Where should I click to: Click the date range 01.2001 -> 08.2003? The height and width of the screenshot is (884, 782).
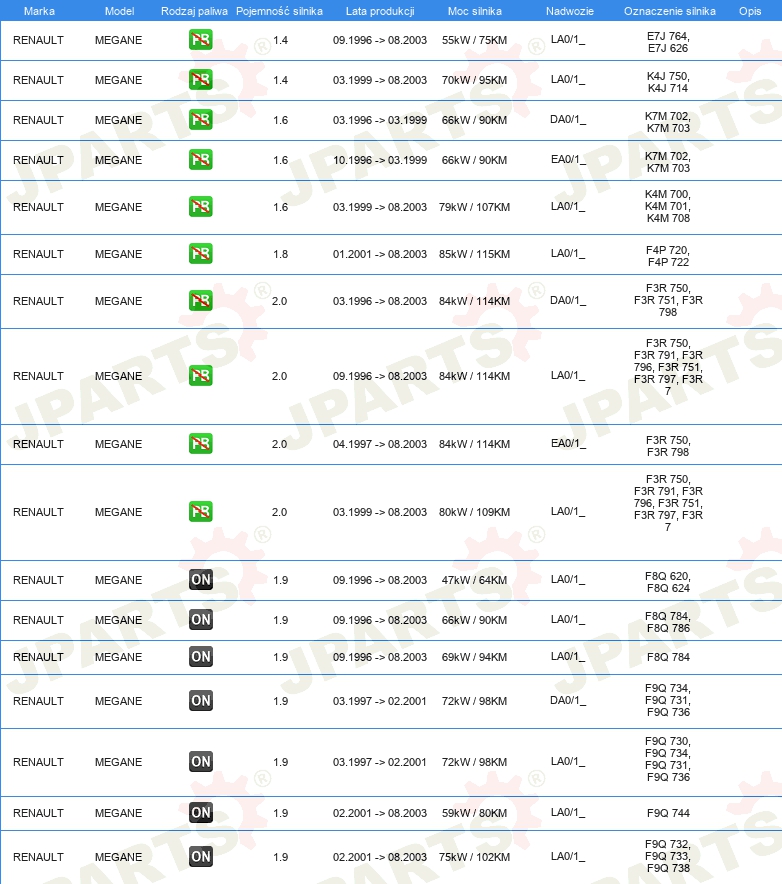(380, 254)
